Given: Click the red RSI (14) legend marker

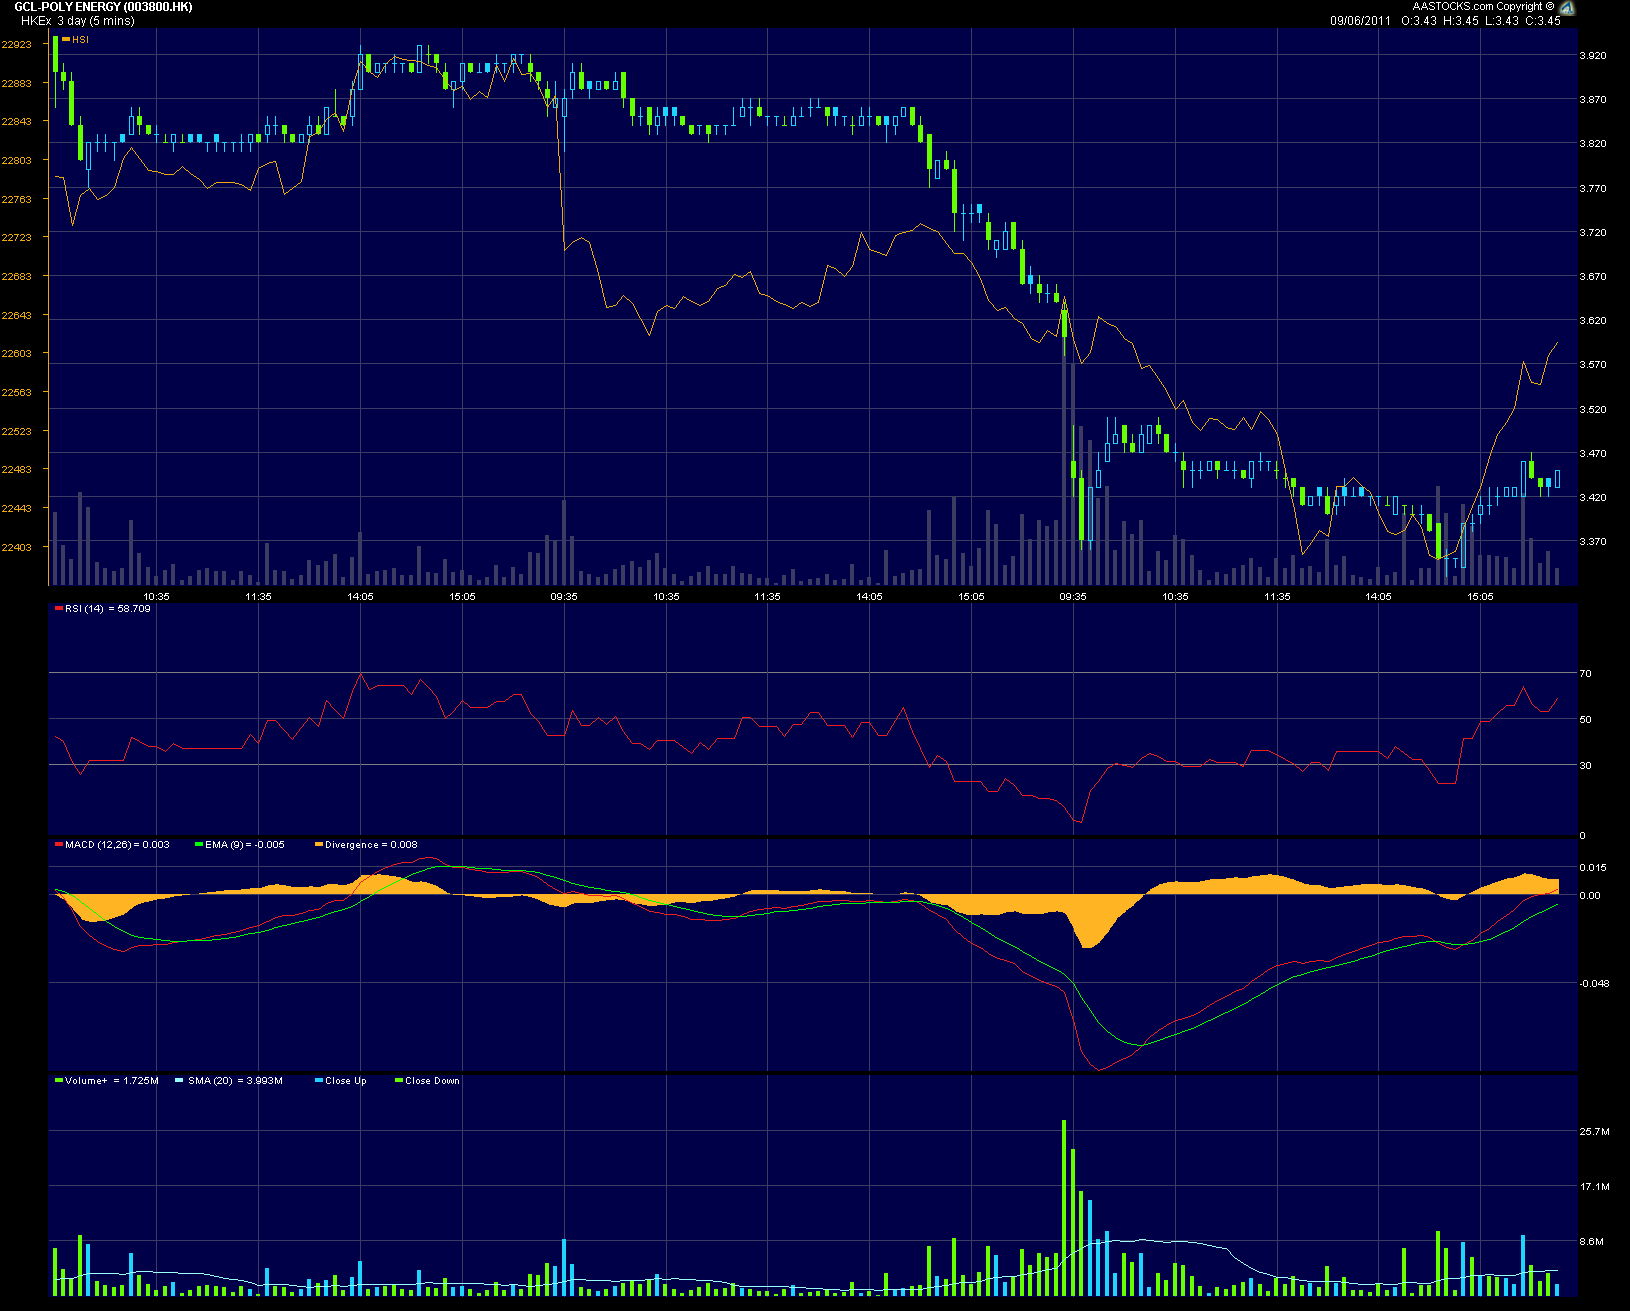Looking at the screenshot, I should pyautogui.click(x=57, y=607).
